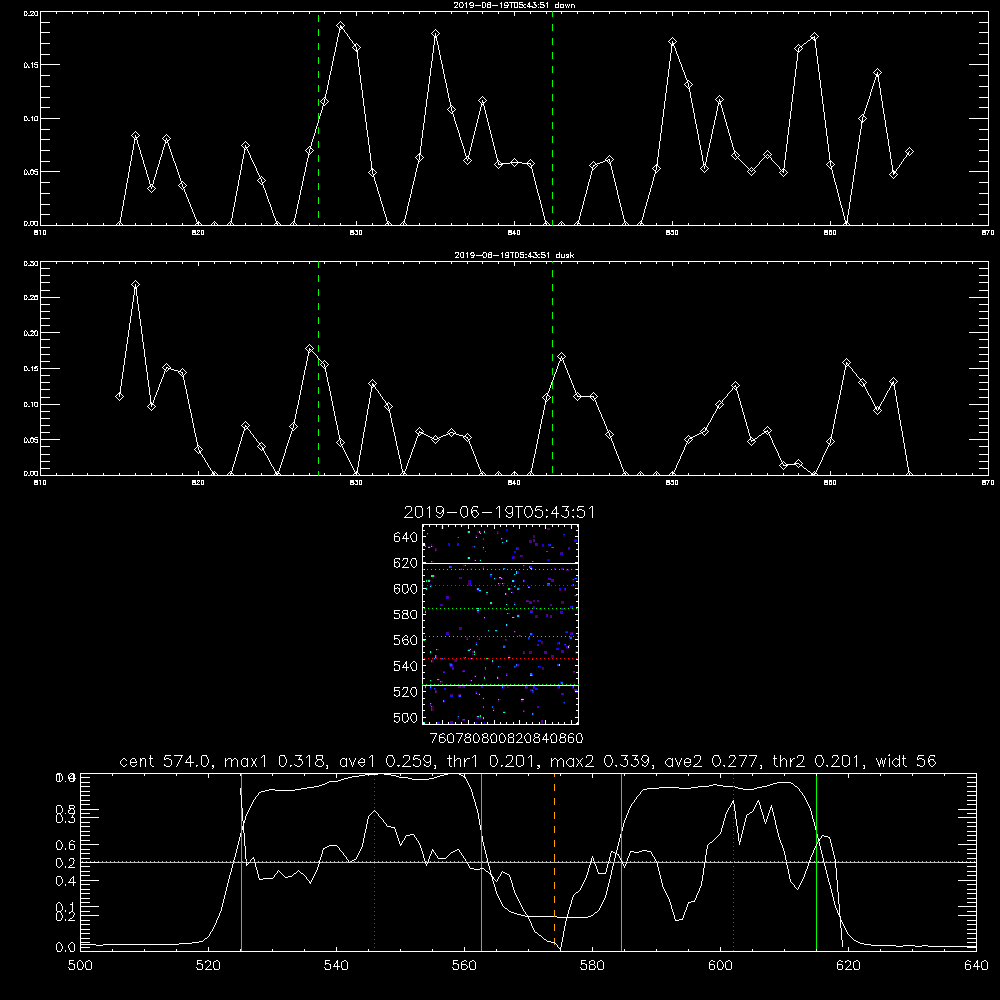The height and width of the screenshot is (1000, 1000).
Task: Click the red dotted line near 546 in bottom plot
Action: pyautogui.click(x=374, y=861)
